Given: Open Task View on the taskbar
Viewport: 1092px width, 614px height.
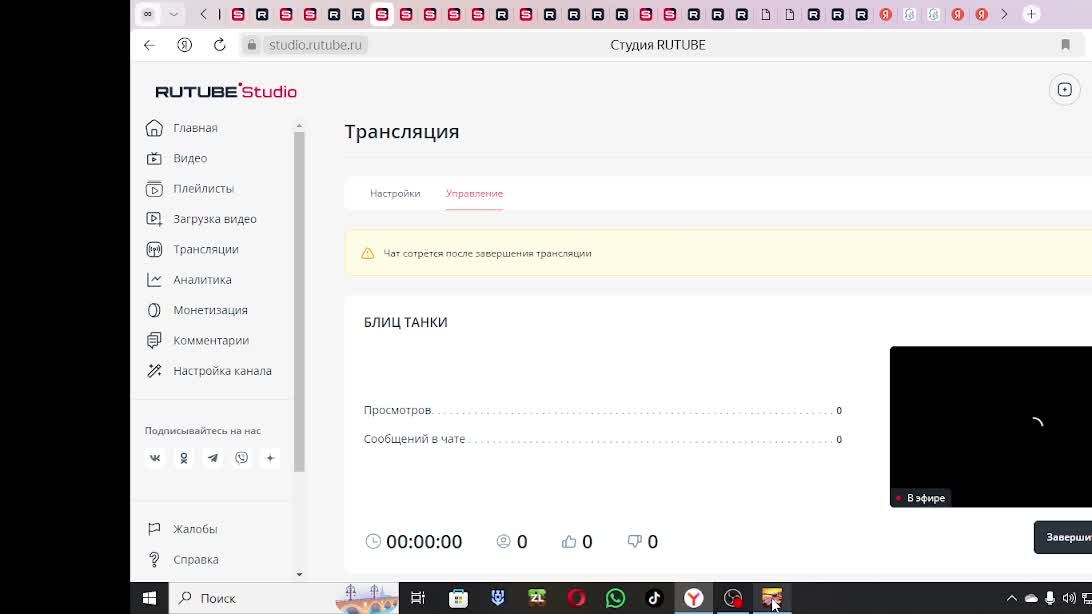Looking at the screenshot, I should pos(418,598).
